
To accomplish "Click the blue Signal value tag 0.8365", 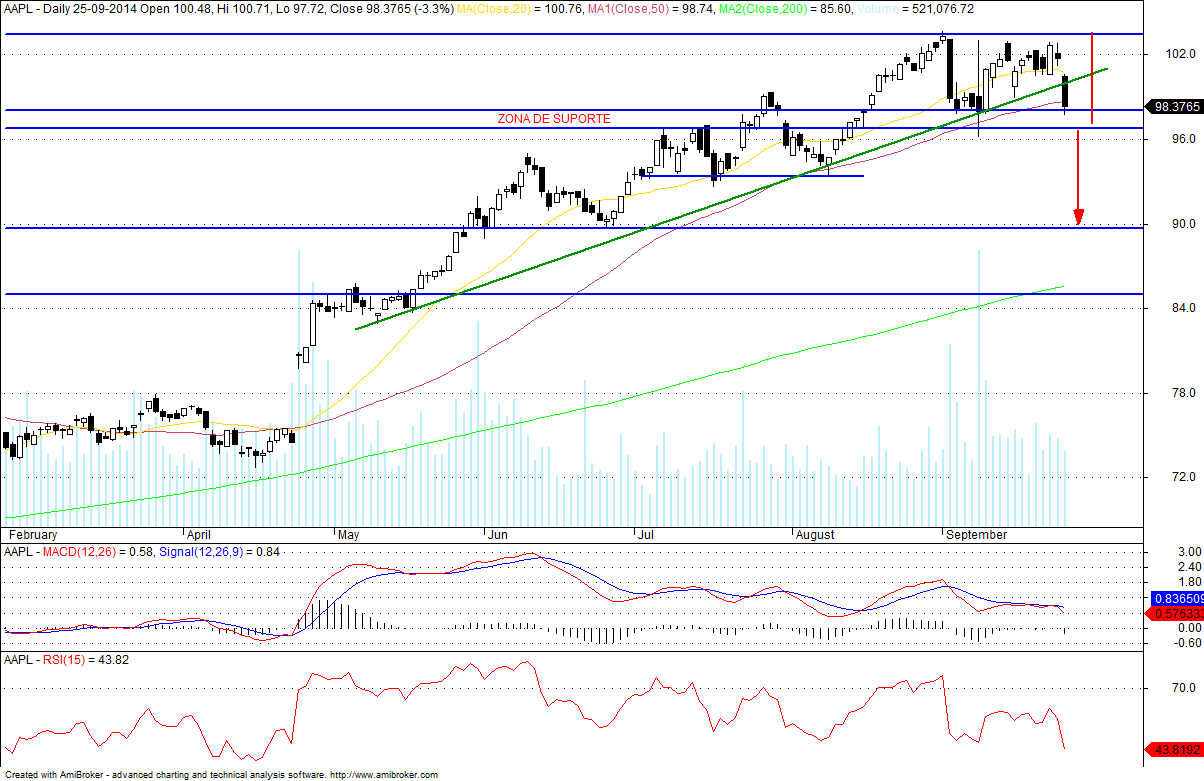I will [1175, 600].
